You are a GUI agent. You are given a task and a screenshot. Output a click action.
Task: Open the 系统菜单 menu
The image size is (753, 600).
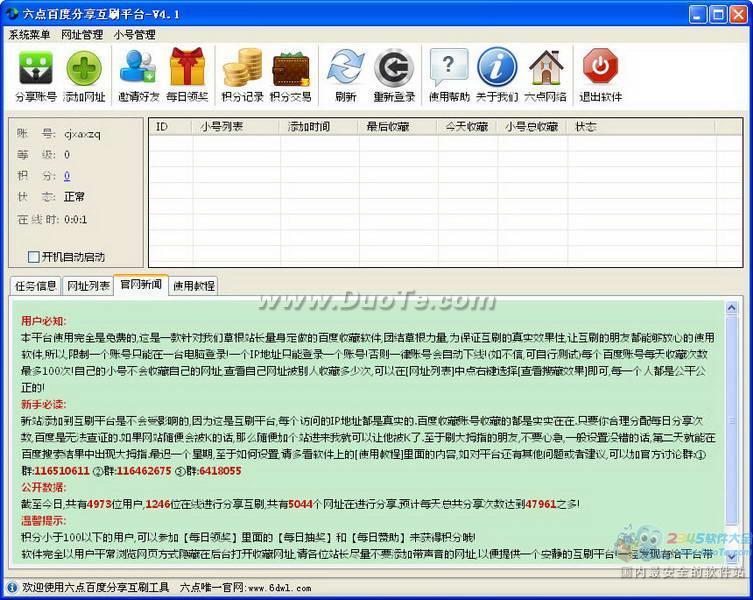pyautogui.click(x=29, y=35)
